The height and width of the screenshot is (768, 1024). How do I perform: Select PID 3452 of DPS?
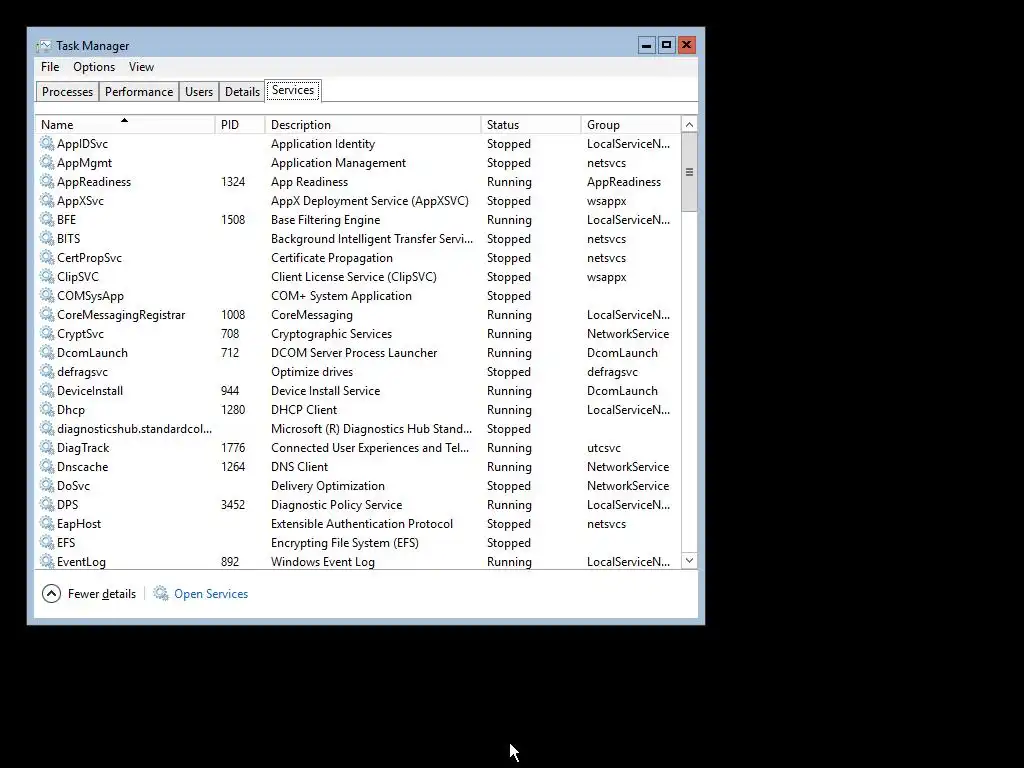tap(233, 505)
